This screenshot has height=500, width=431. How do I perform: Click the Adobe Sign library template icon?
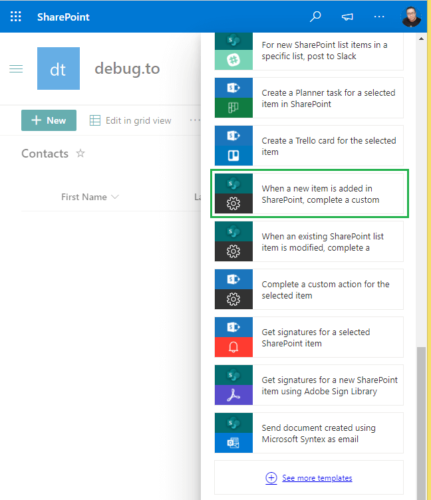pos(234,385)
